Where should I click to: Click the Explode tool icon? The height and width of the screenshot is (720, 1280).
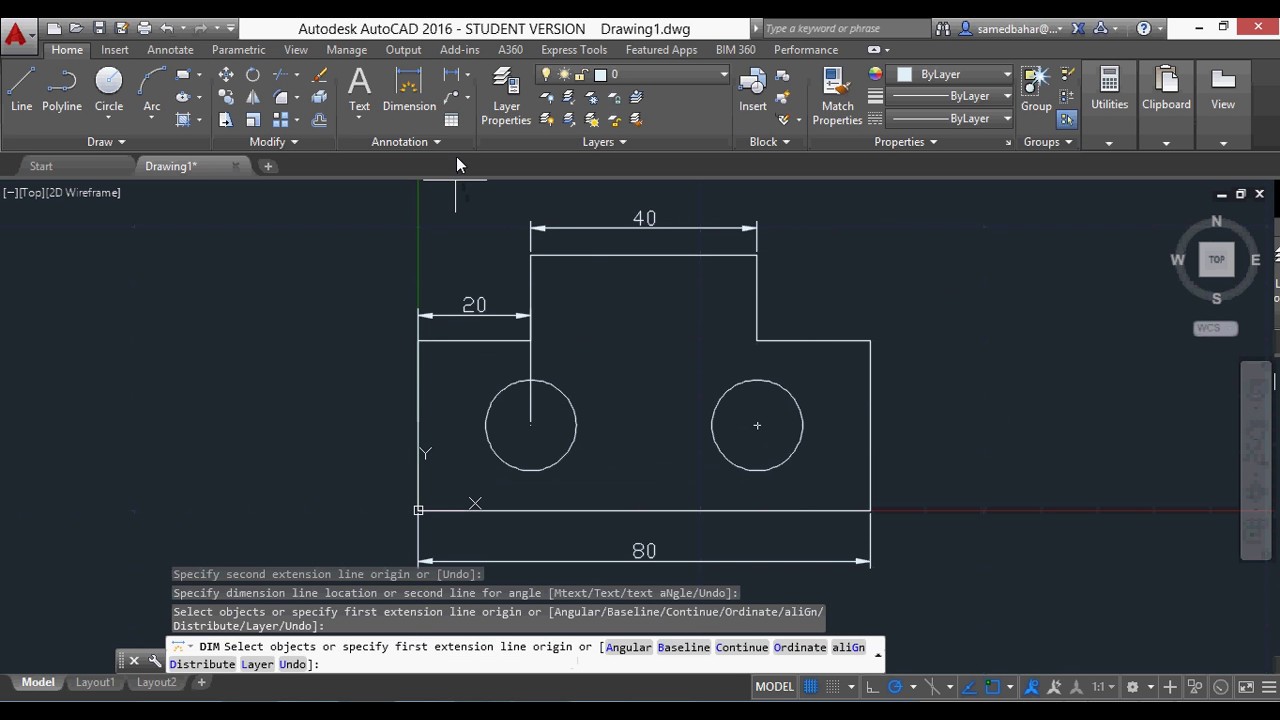pyautogui.click(x=319, y=97)
